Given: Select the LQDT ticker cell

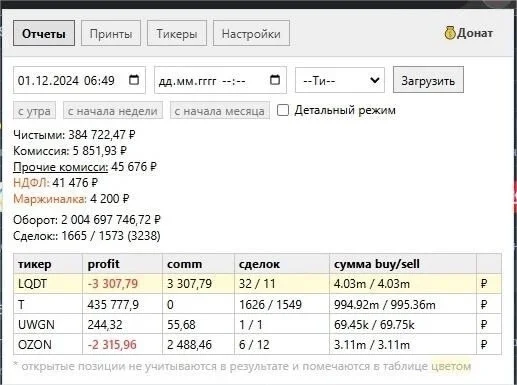Looking at the screenshot, I should 48,284.
